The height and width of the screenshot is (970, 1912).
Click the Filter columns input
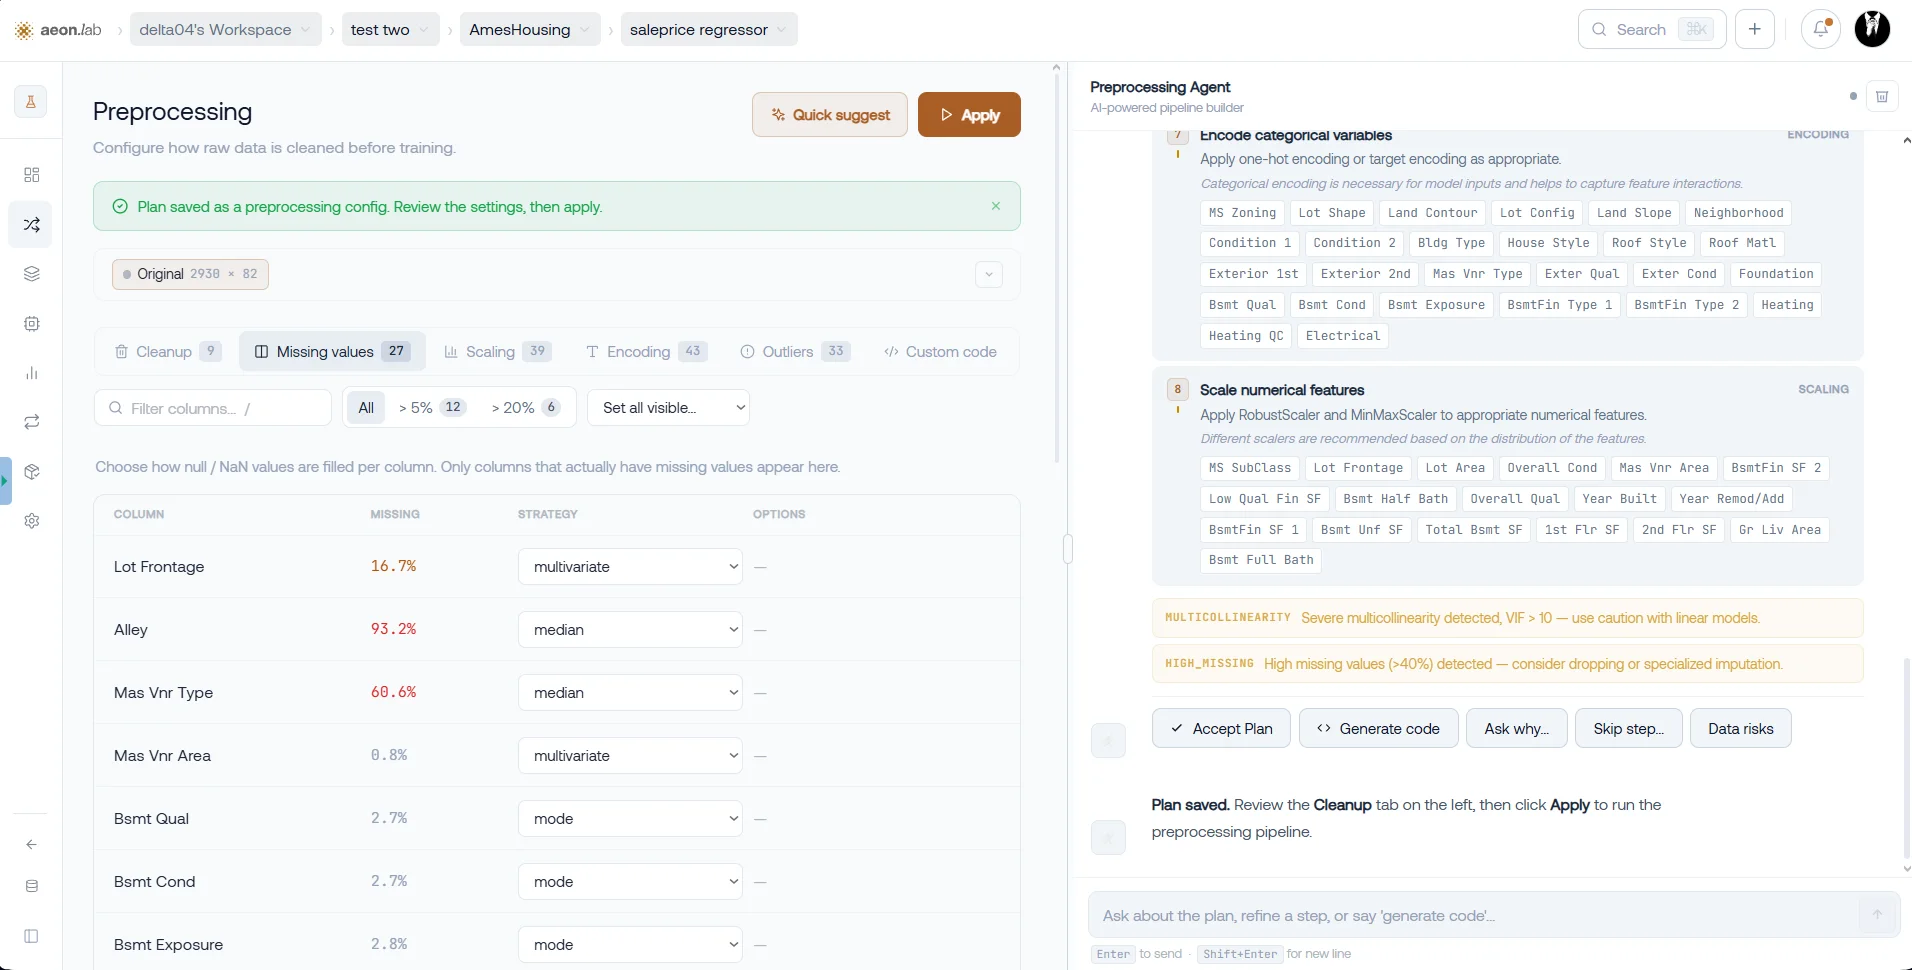213,408
